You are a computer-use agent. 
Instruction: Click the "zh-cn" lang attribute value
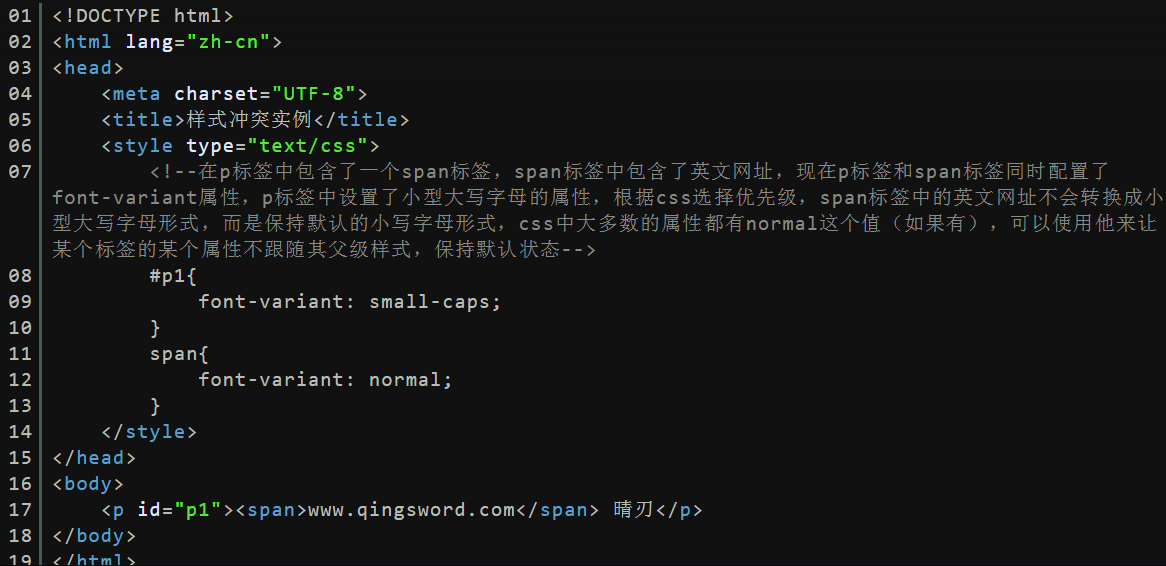coord(228,42)
